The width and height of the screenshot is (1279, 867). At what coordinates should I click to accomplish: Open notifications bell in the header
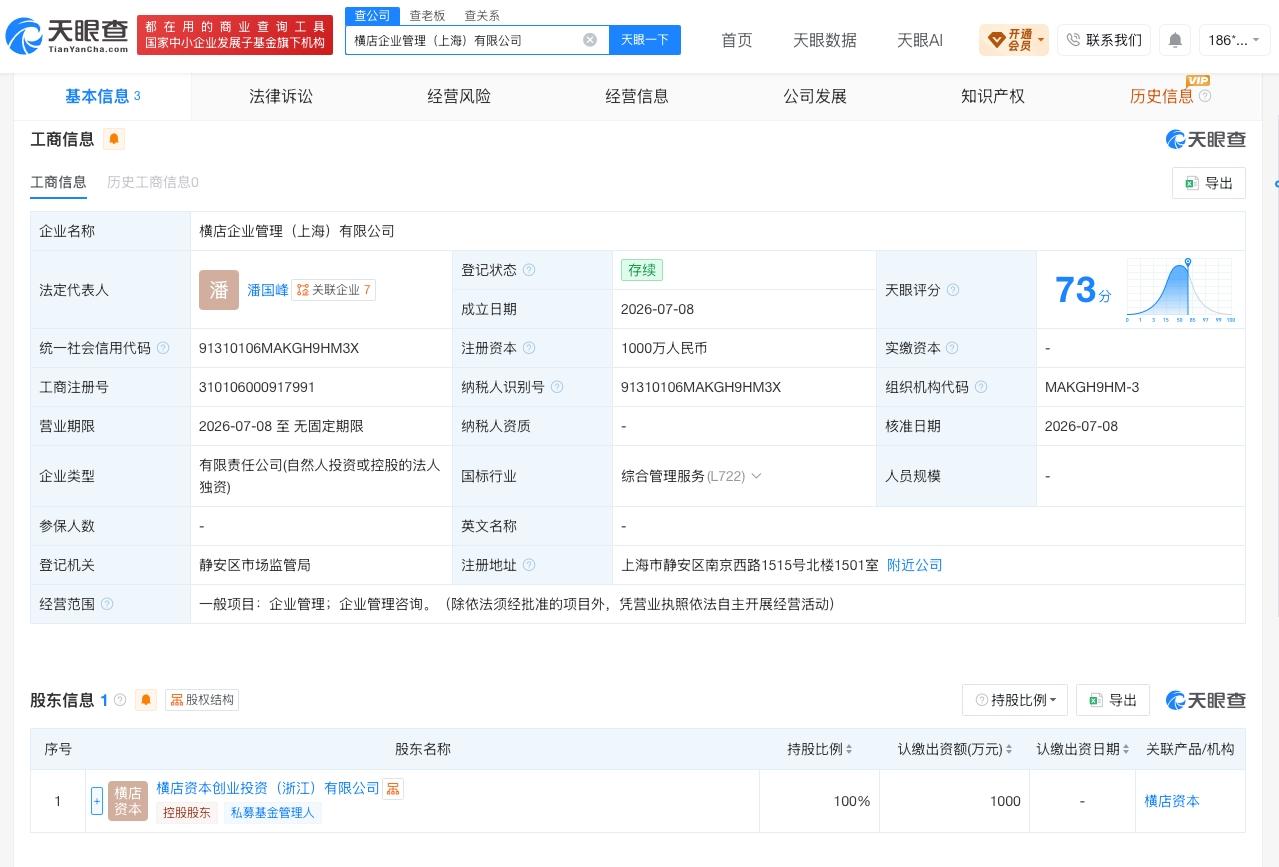(x=1175, y=40)
